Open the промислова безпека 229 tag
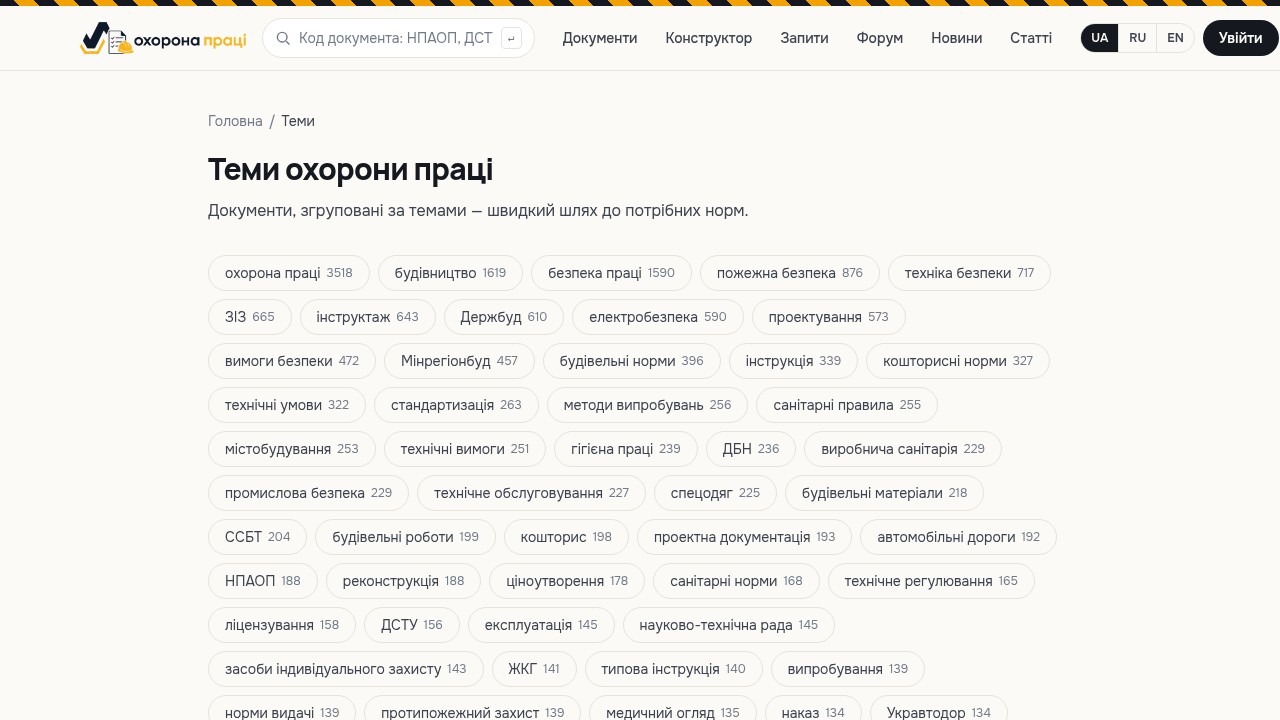 coord(309,493)
